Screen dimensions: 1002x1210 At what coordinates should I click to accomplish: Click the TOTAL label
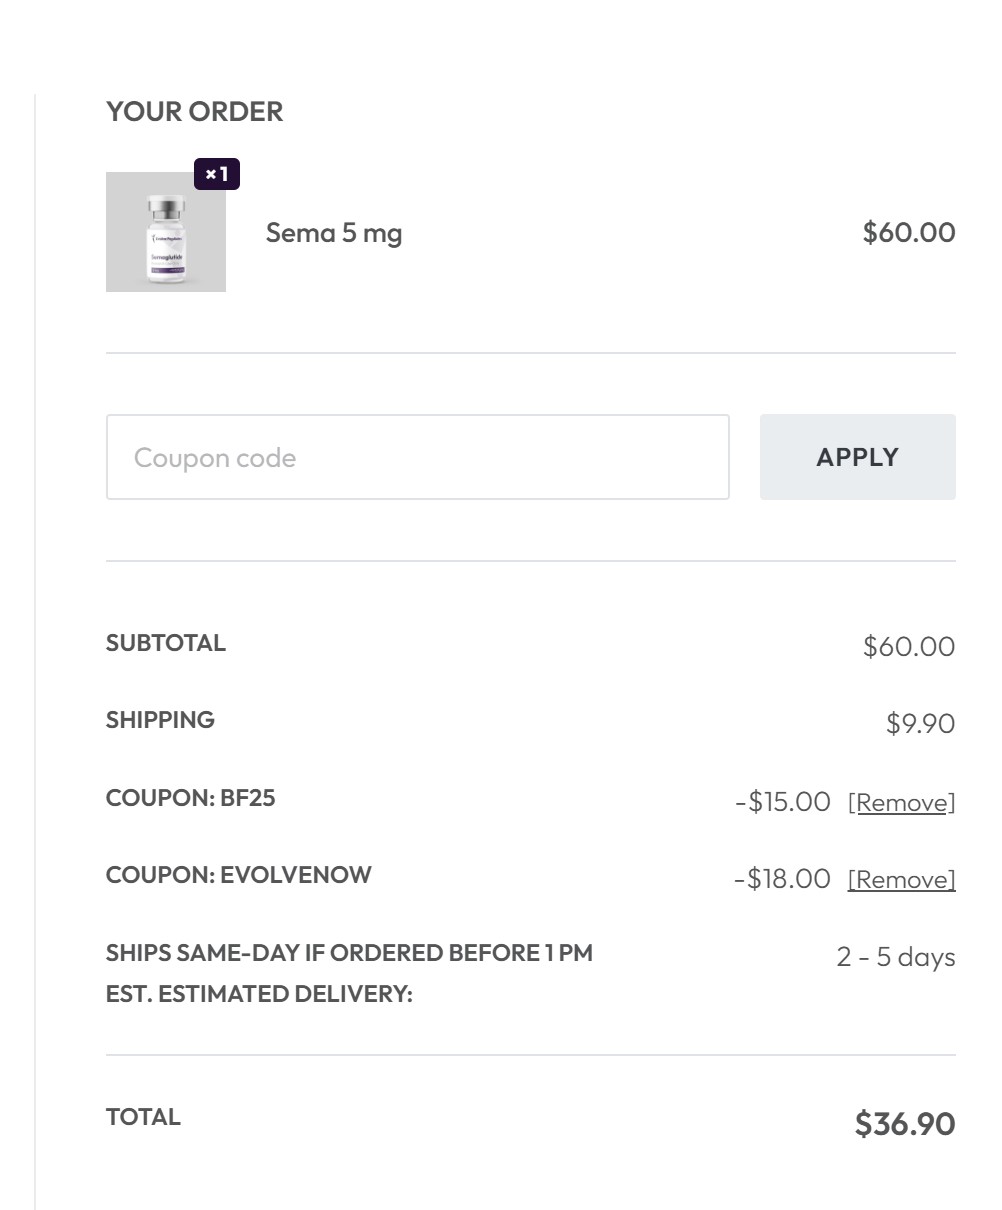[143, 1117]
